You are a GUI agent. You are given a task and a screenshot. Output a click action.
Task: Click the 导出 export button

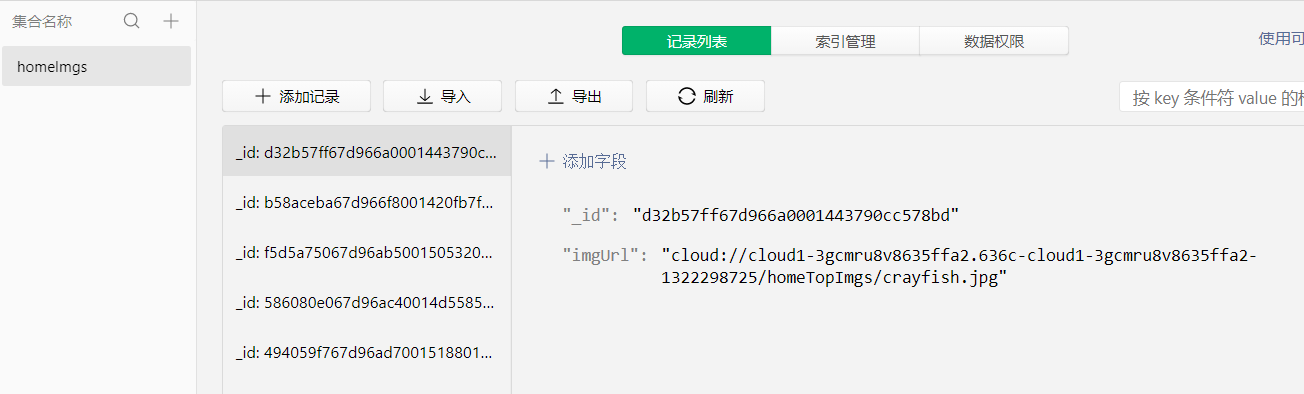pyautogui.click(x=574, y=96)
